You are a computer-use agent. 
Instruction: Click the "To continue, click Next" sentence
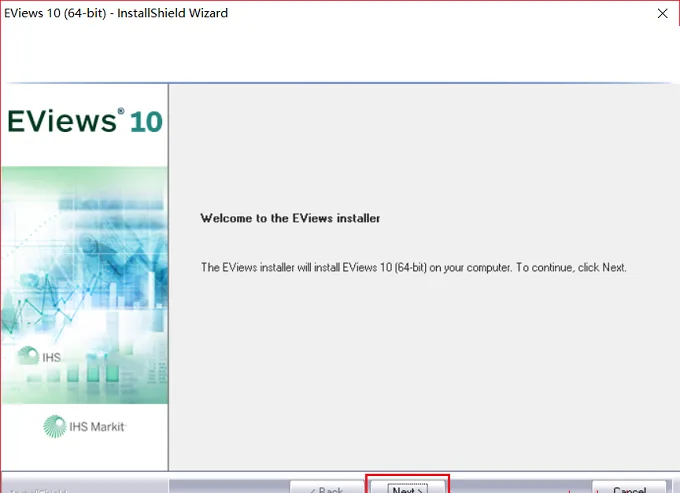(x=571, y=267)
